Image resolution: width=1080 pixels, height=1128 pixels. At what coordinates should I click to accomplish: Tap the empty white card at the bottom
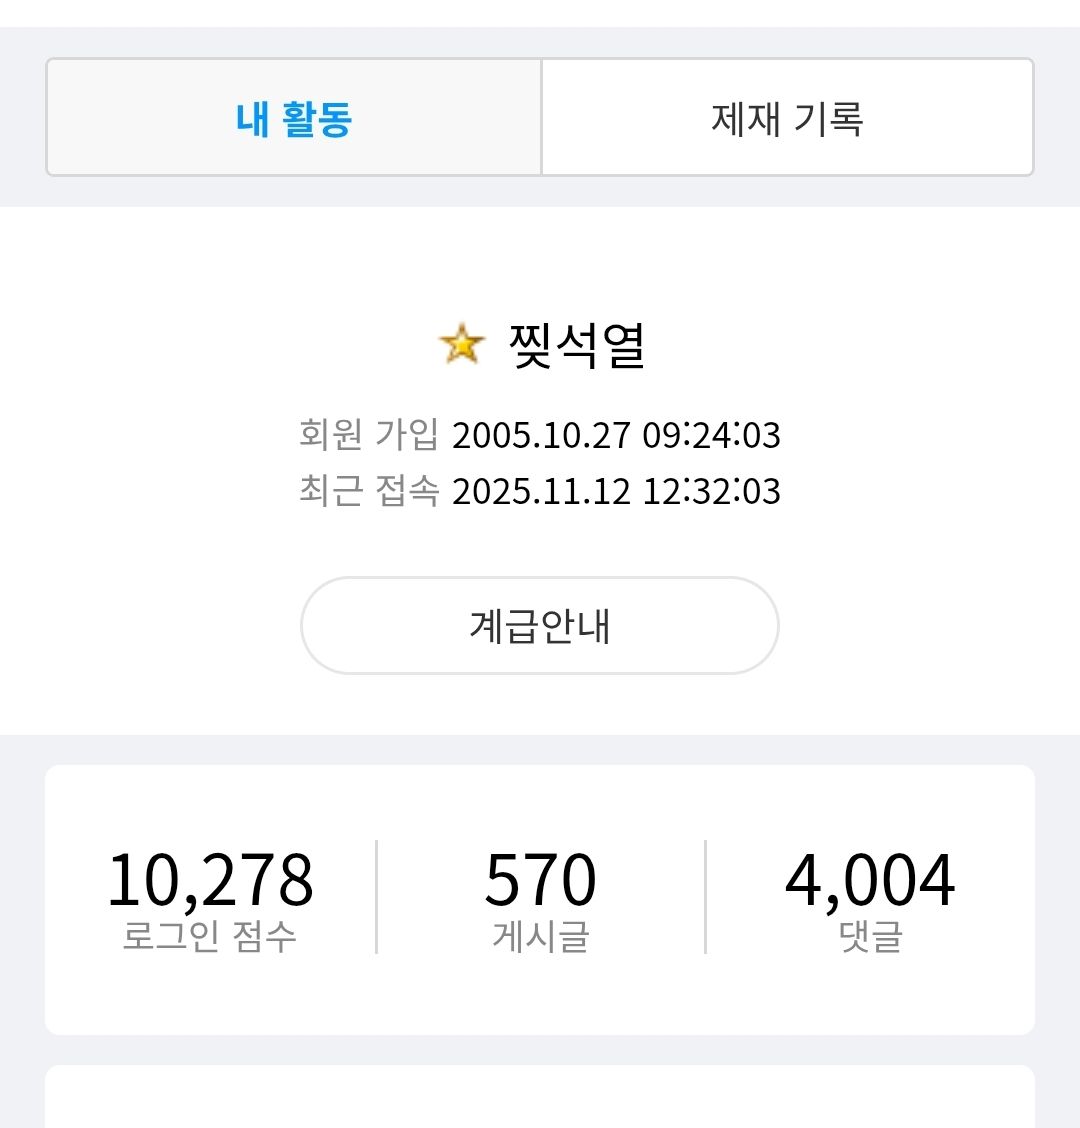click(x=540, y=1098)
